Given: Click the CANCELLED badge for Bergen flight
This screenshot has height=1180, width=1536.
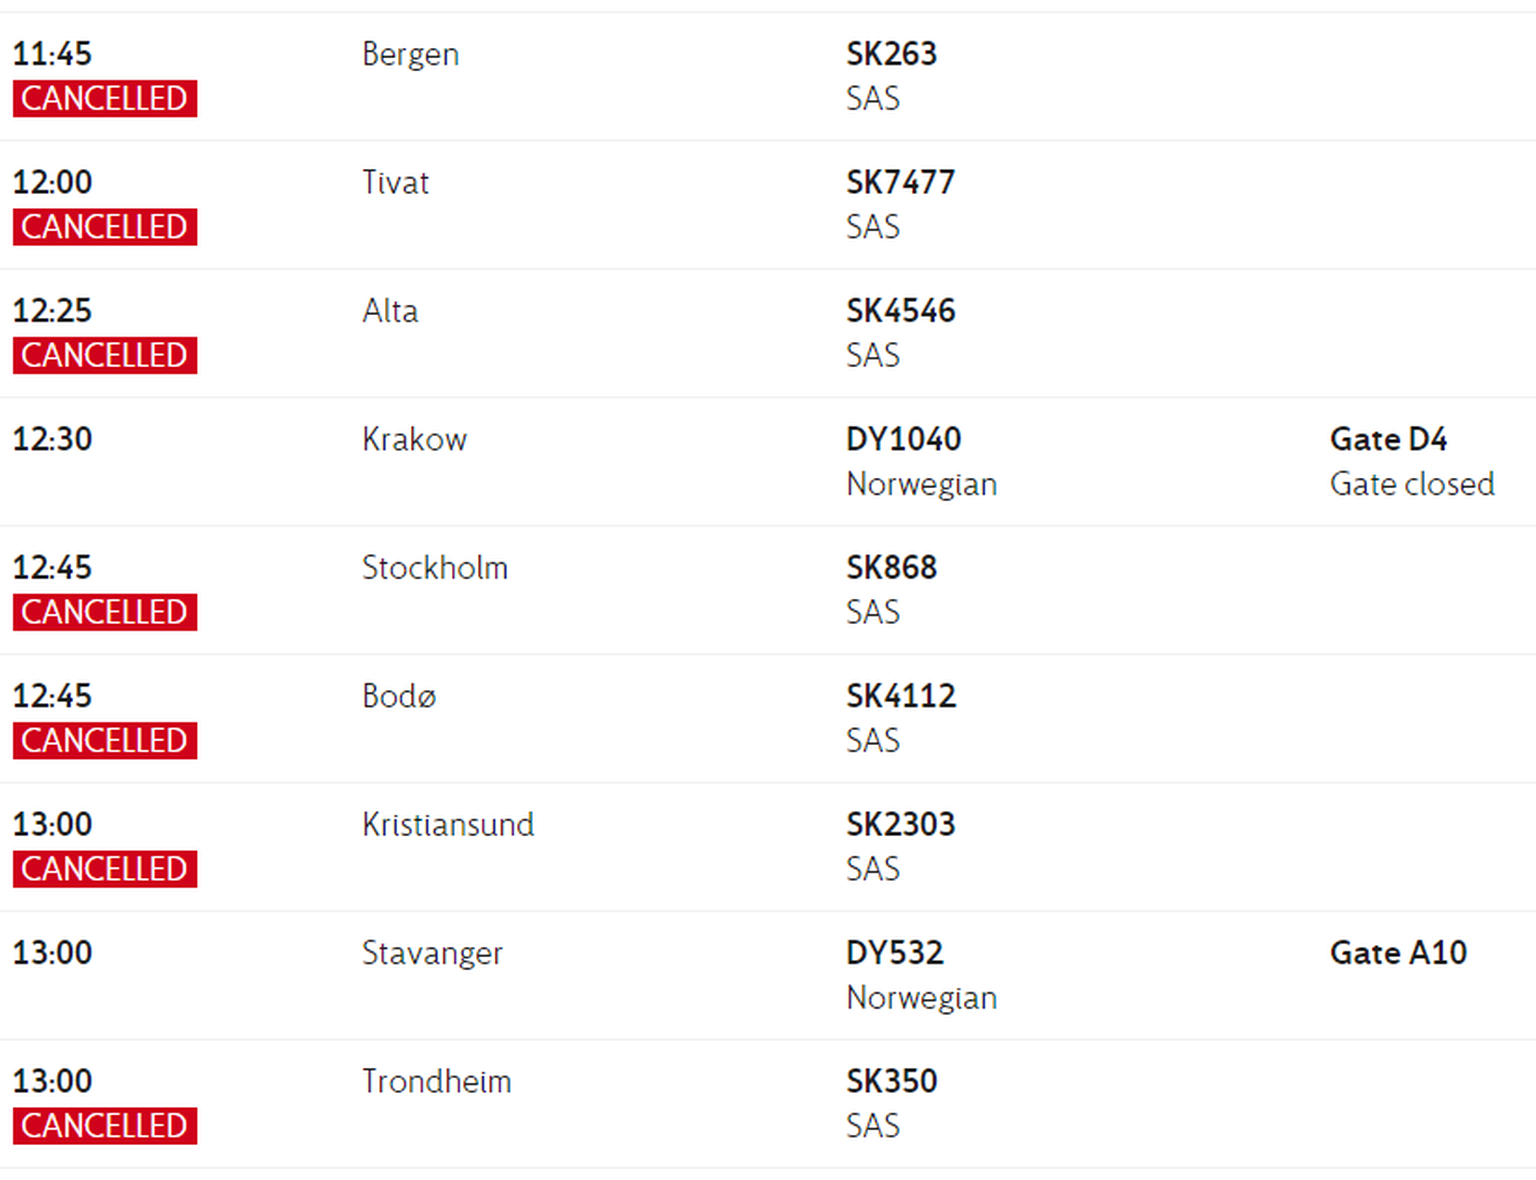Looking at the screenshot, I should click(x=105, y=98).
